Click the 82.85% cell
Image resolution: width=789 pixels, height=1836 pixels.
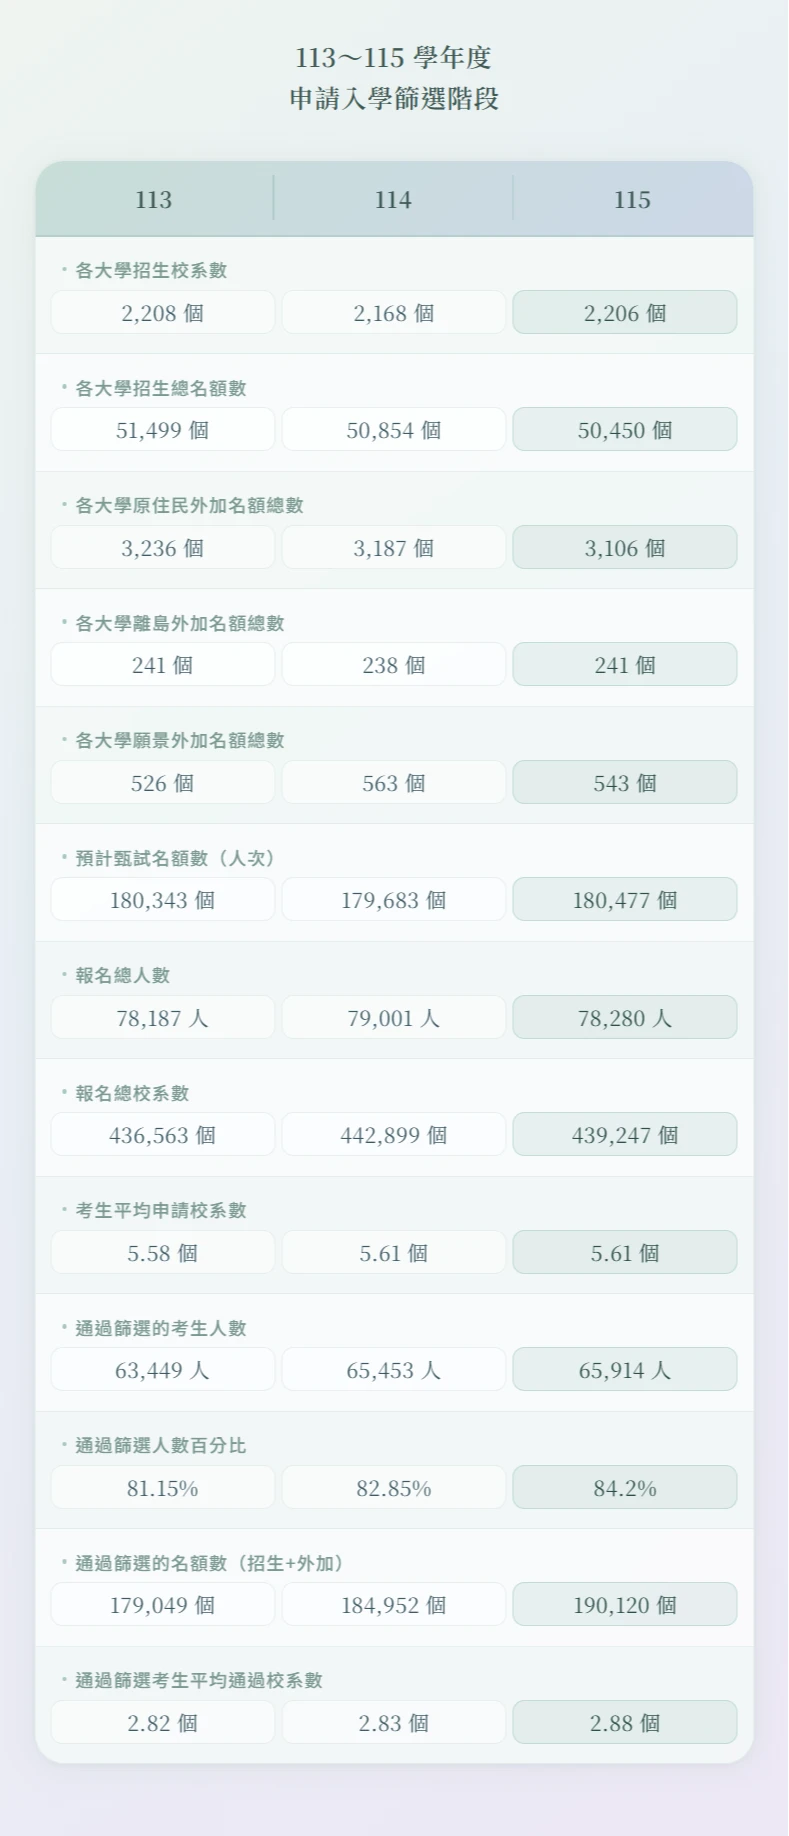click(x=394, y=1488)
